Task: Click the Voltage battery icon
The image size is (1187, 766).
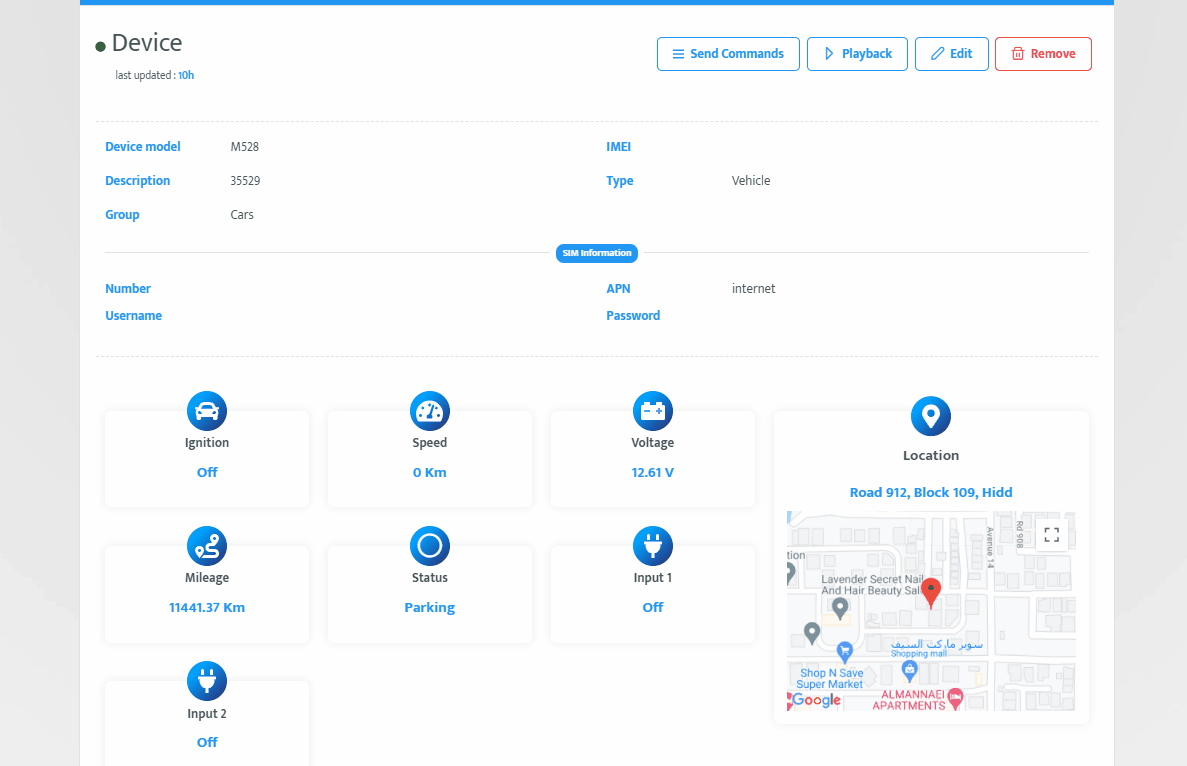Action: [653, 411]
